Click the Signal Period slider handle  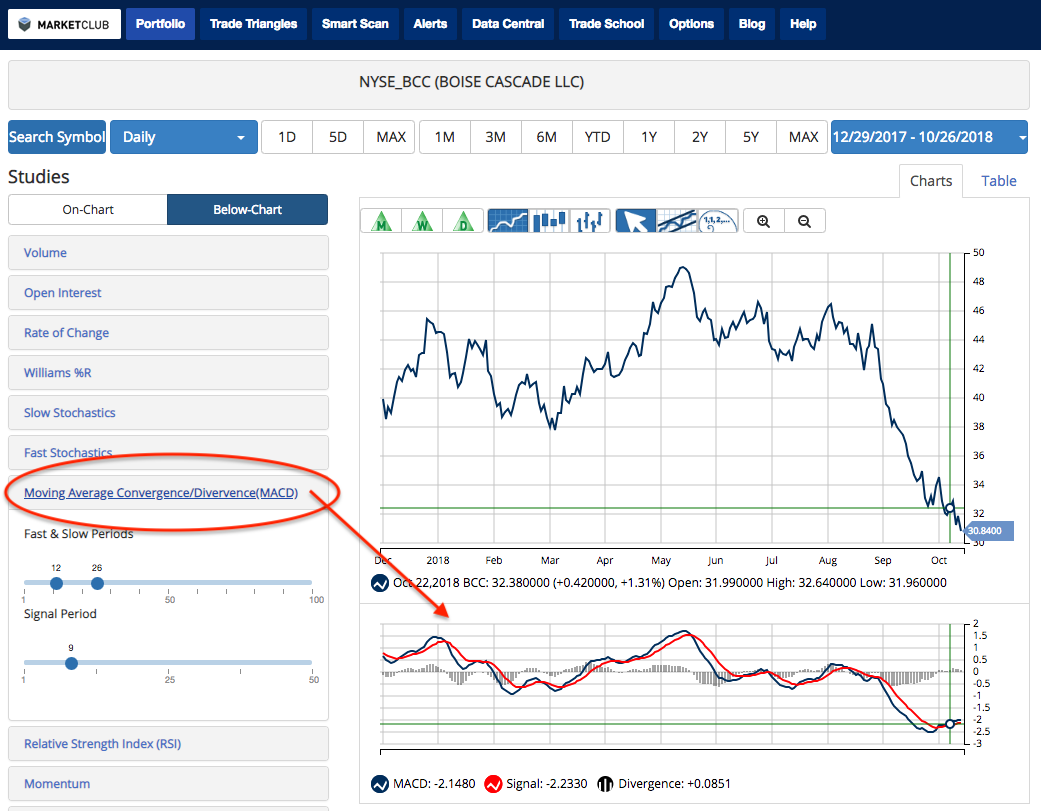(71, 663)
